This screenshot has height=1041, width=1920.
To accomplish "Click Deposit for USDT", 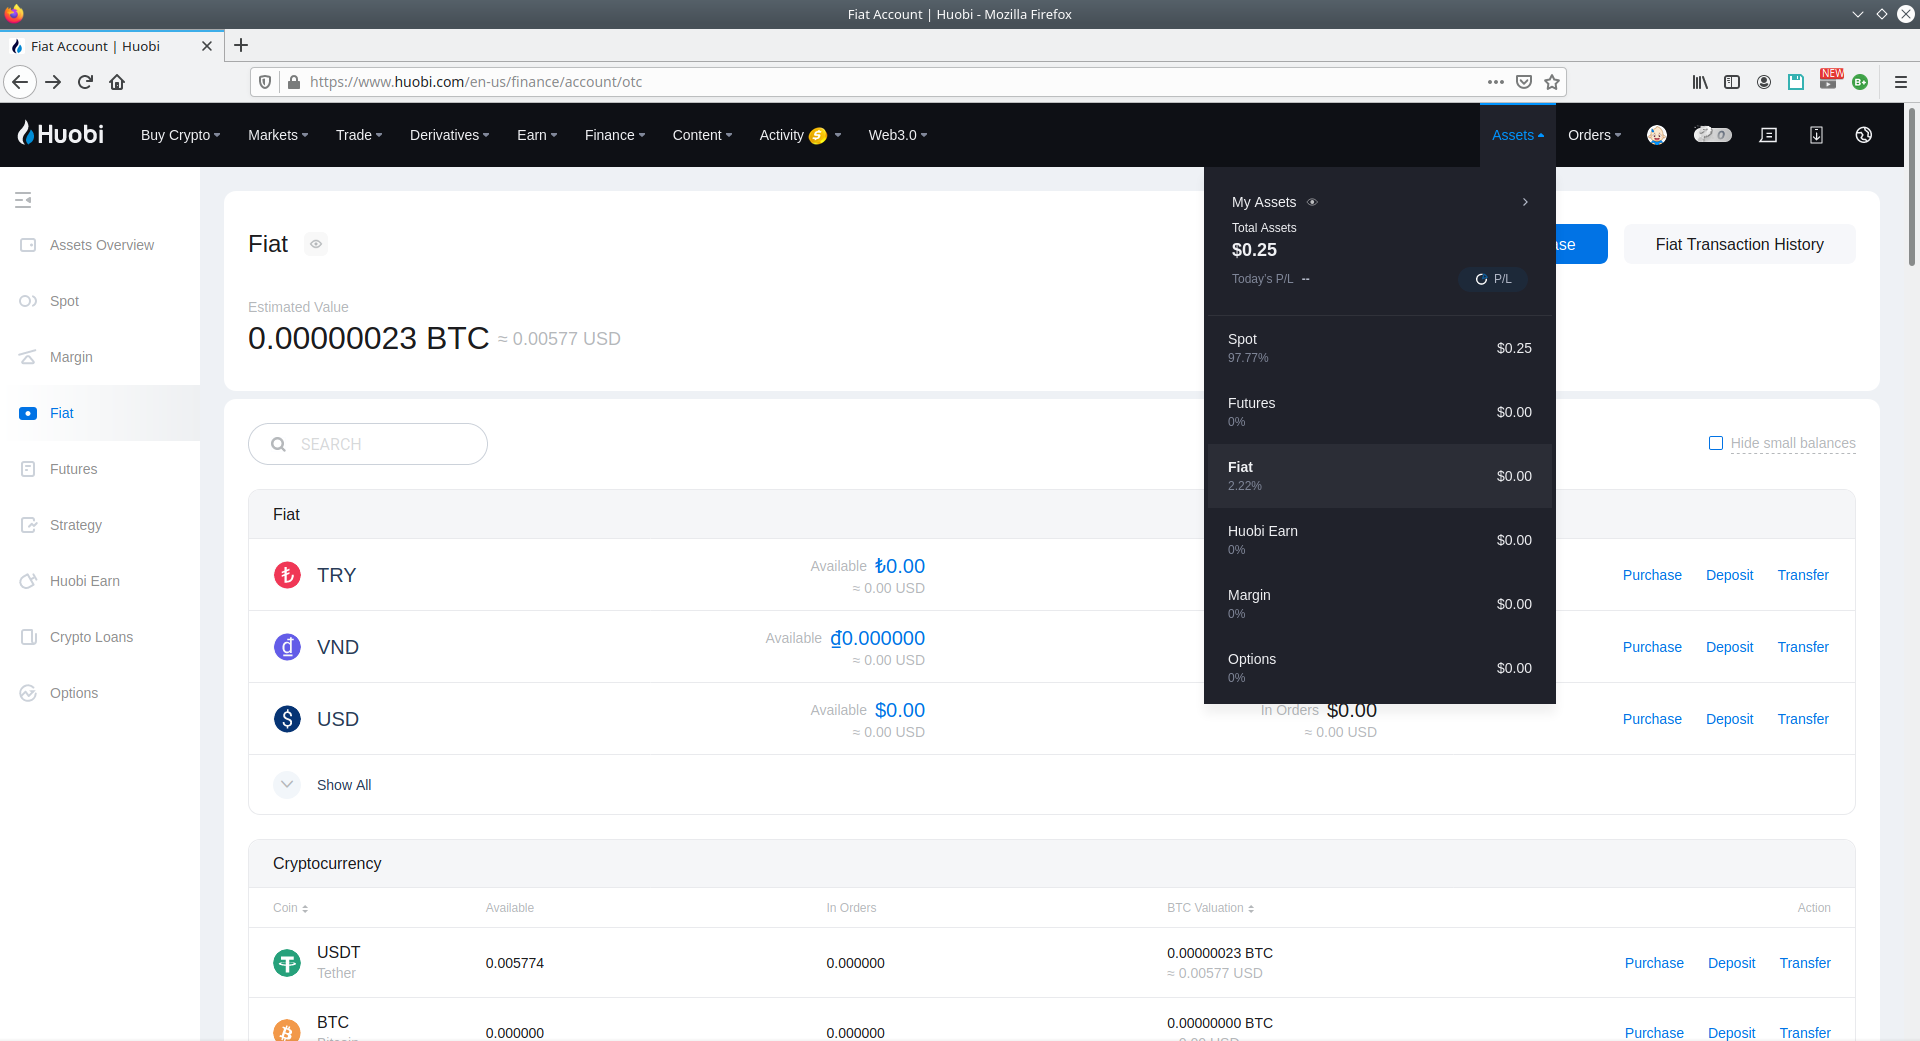I will (1731, 963).
